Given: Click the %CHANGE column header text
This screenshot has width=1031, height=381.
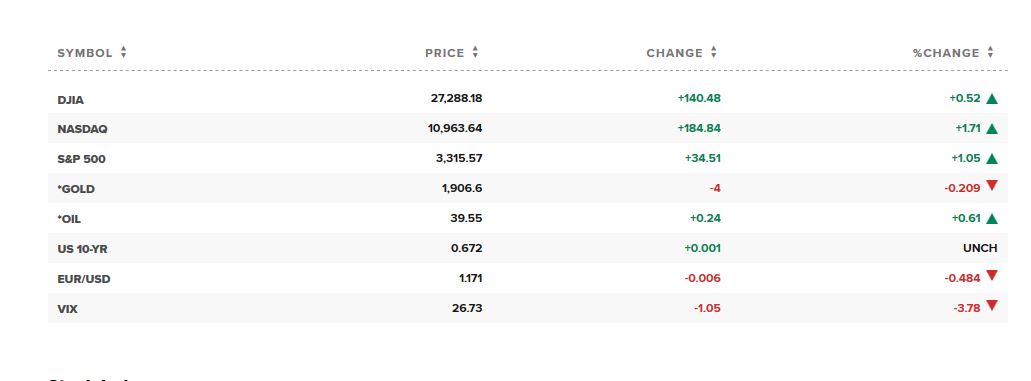Looking at the screenshot, I should (x=946, y=53).
